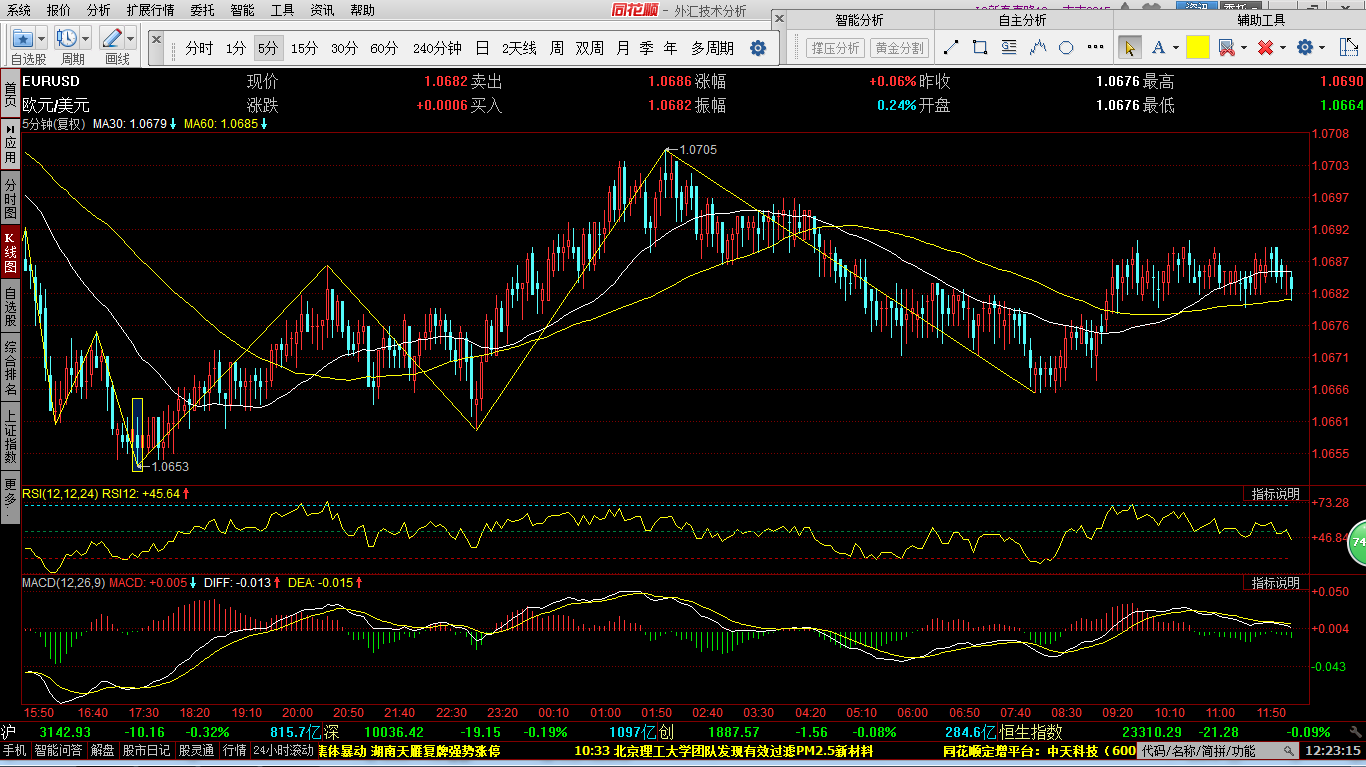1366x767 pixels.
Task: Expand the 自选股 dropdown arrow
Action: (x=41, y=38)
